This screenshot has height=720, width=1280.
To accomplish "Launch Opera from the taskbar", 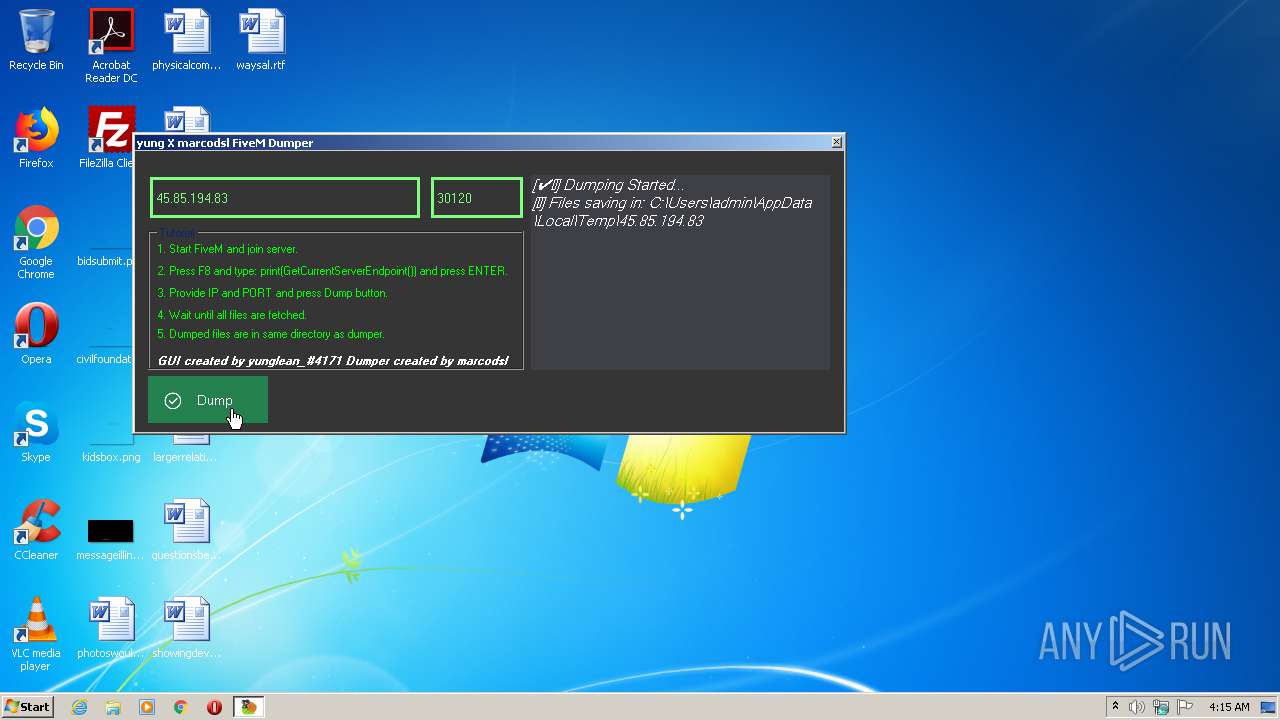I will pyautogui.click(x=214, y=707).
